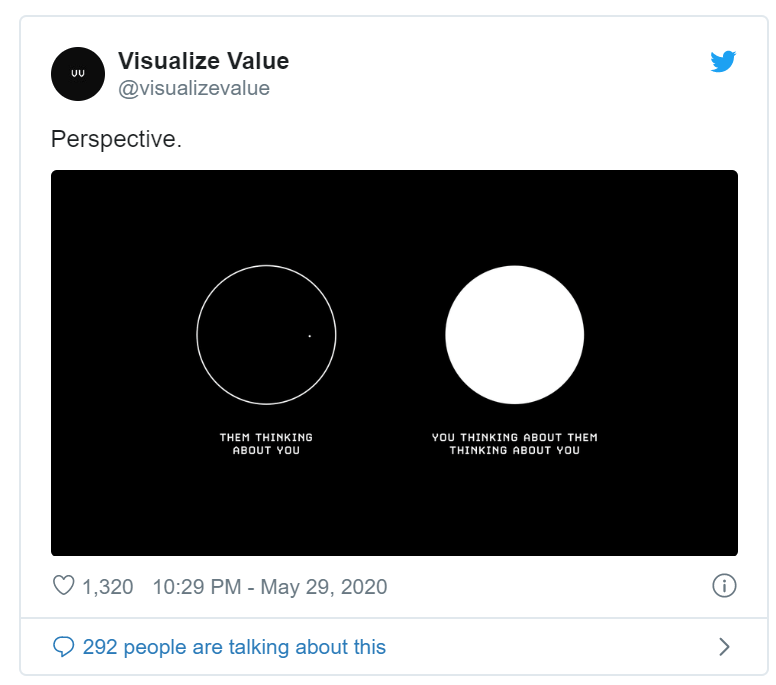Click "292 people are talking about this"
776x685 pixels.
(234, 647)
